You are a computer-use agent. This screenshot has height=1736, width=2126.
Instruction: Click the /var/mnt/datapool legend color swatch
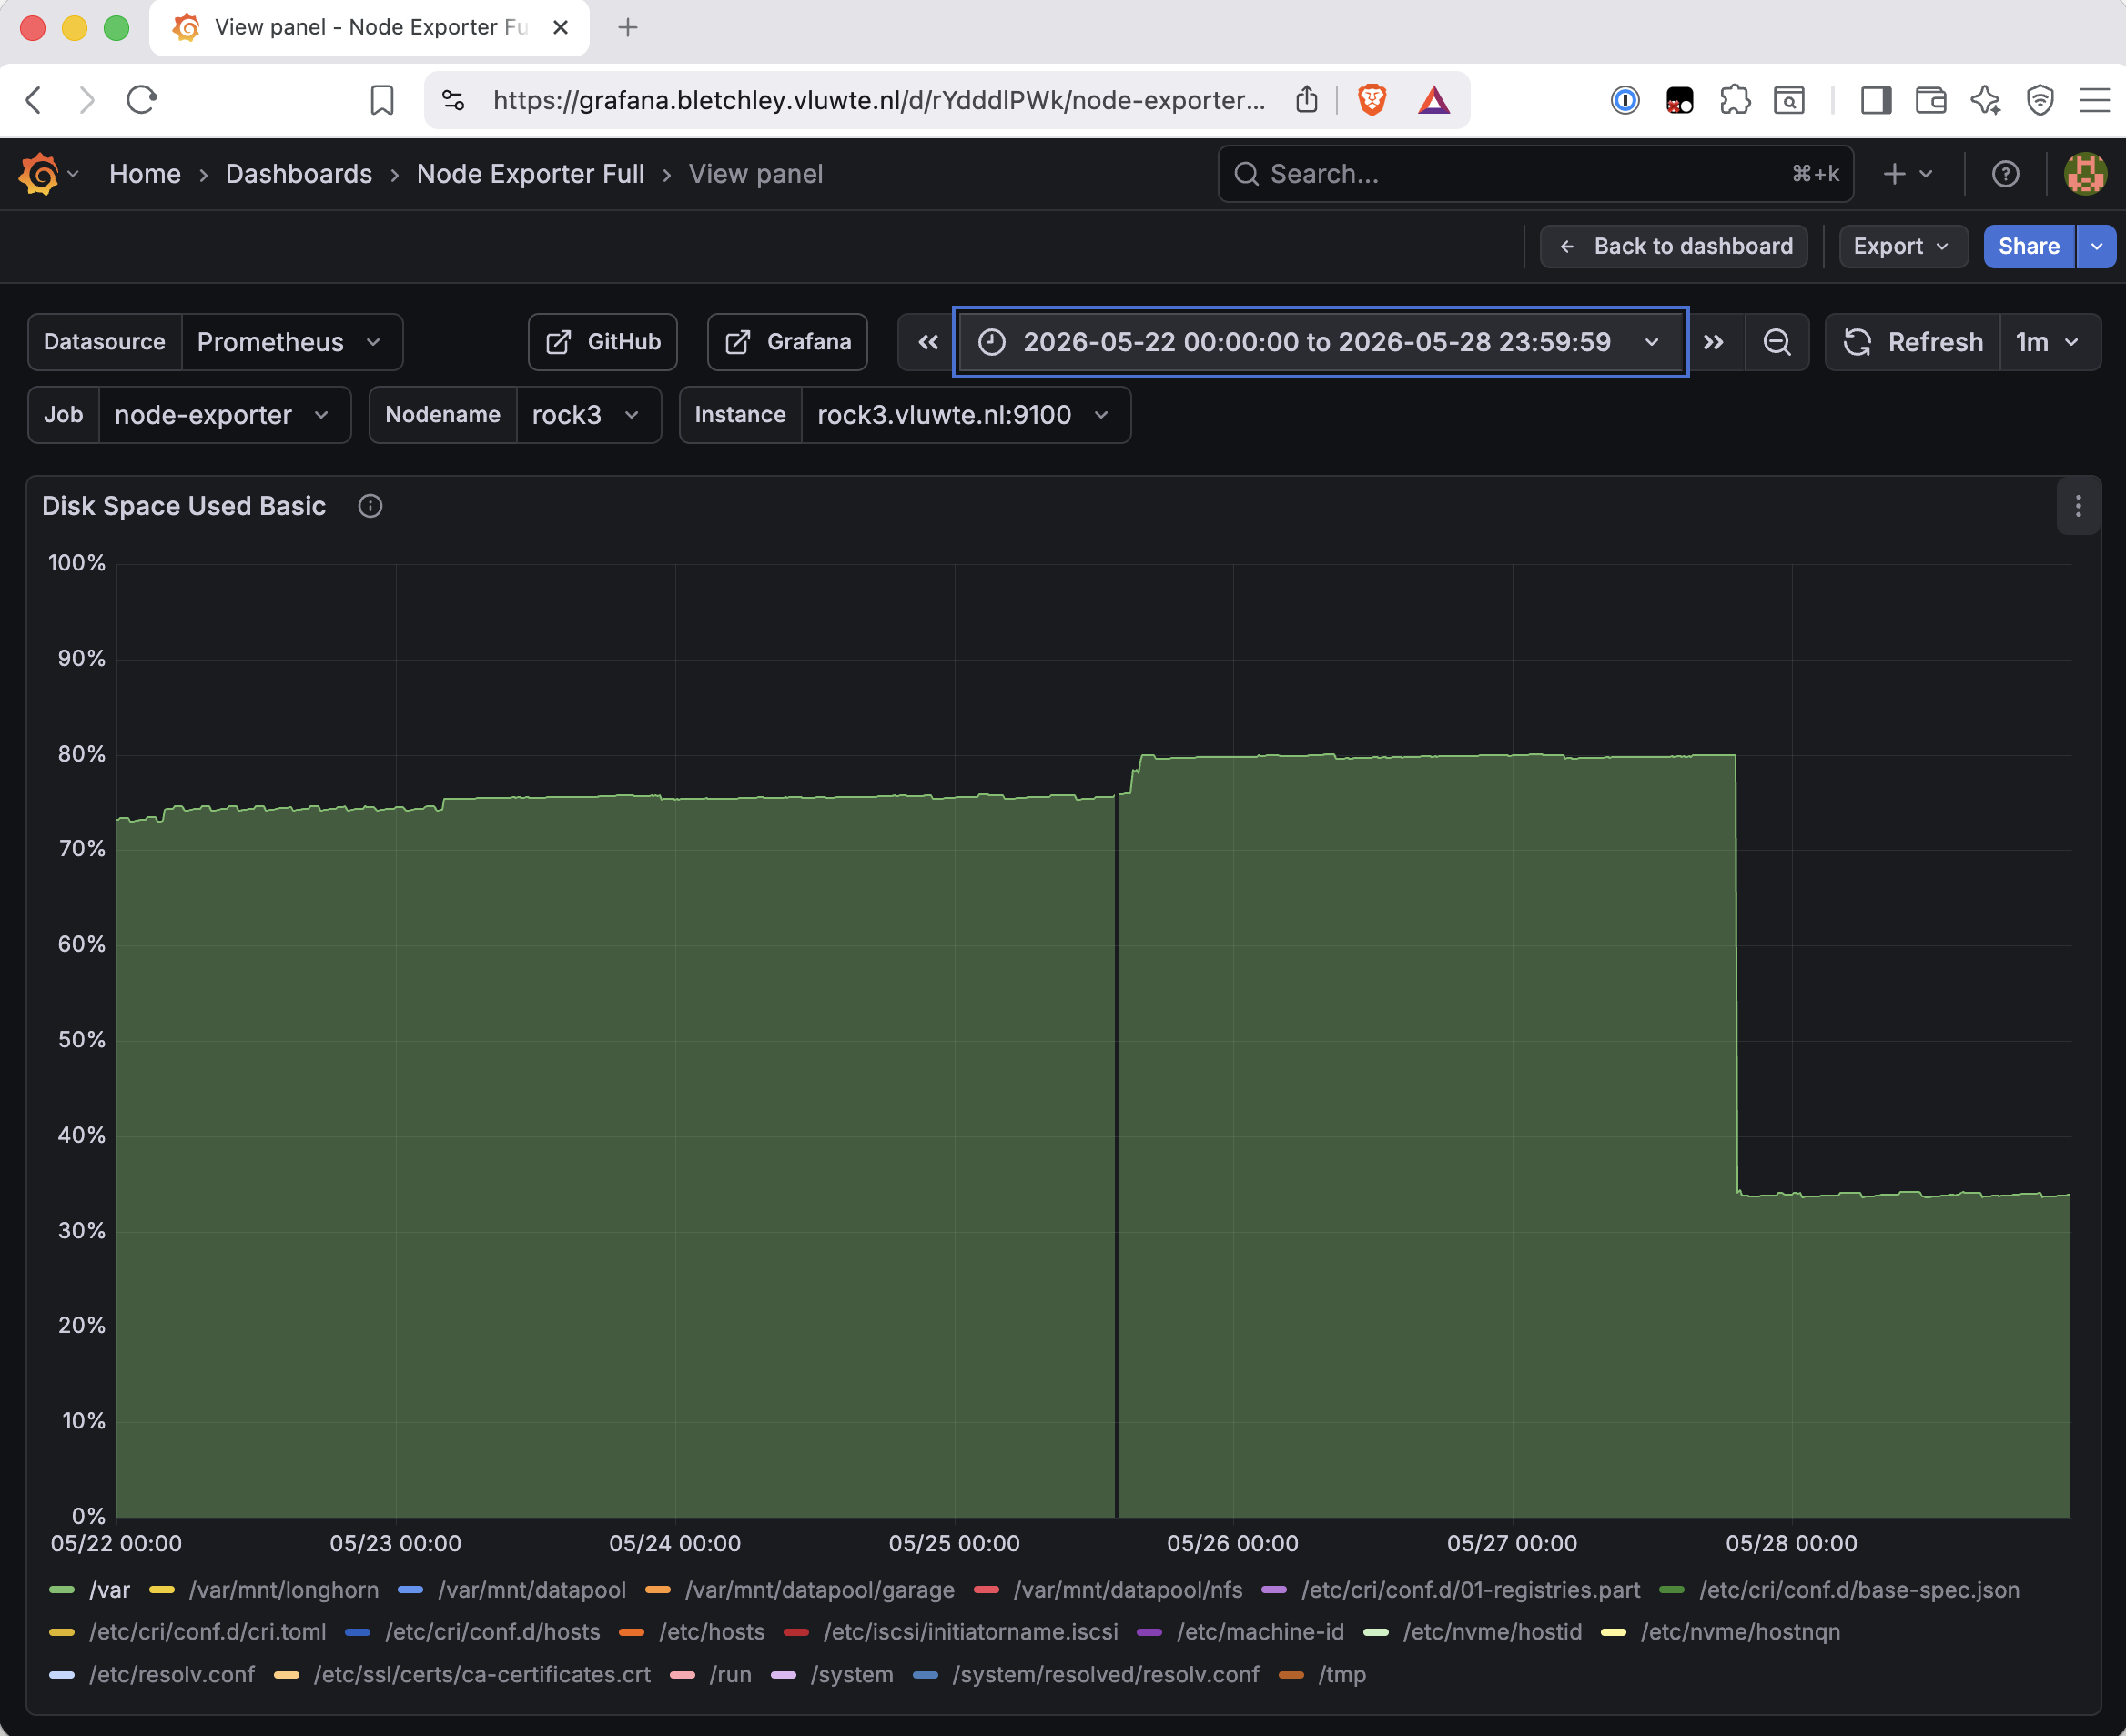[x=410, y=1590]
